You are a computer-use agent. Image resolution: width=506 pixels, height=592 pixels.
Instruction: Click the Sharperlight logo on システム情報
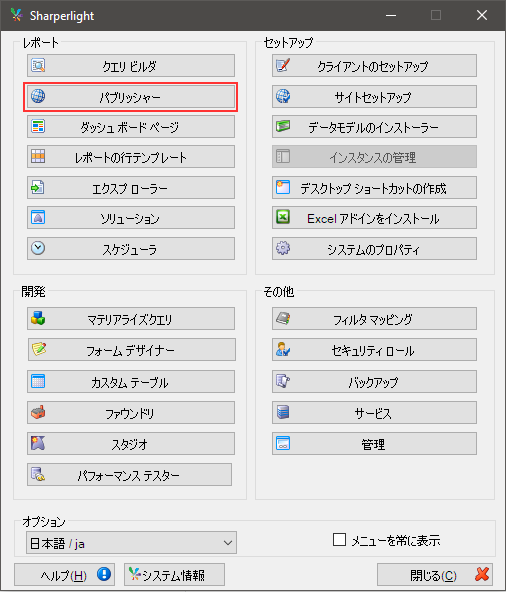coord(135,574)
